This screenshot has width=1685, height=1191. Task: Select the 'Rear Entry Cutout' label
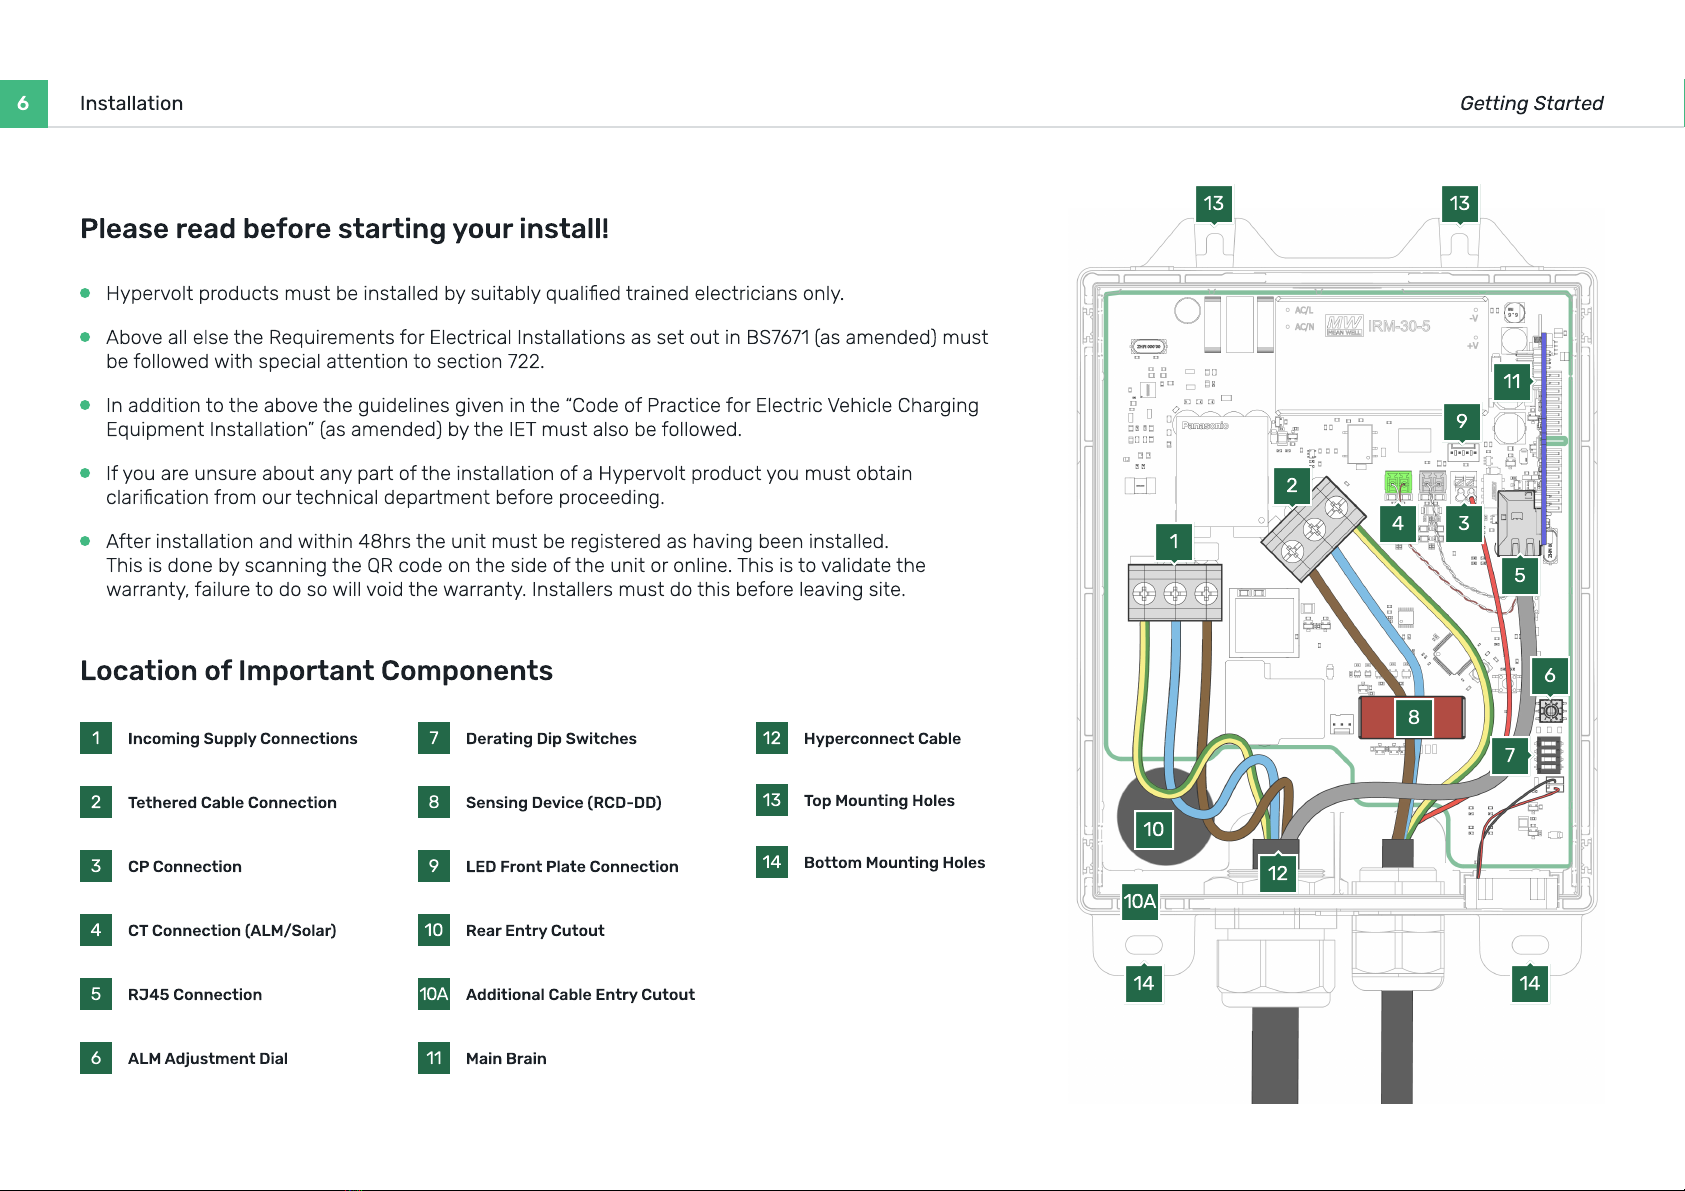[535, 930]
